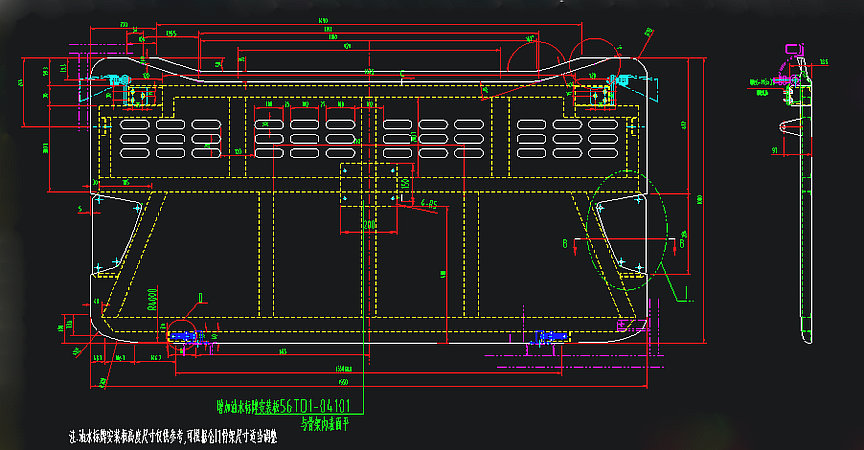Select the 91 dimension on side view
864x450 pixels.
775,151
